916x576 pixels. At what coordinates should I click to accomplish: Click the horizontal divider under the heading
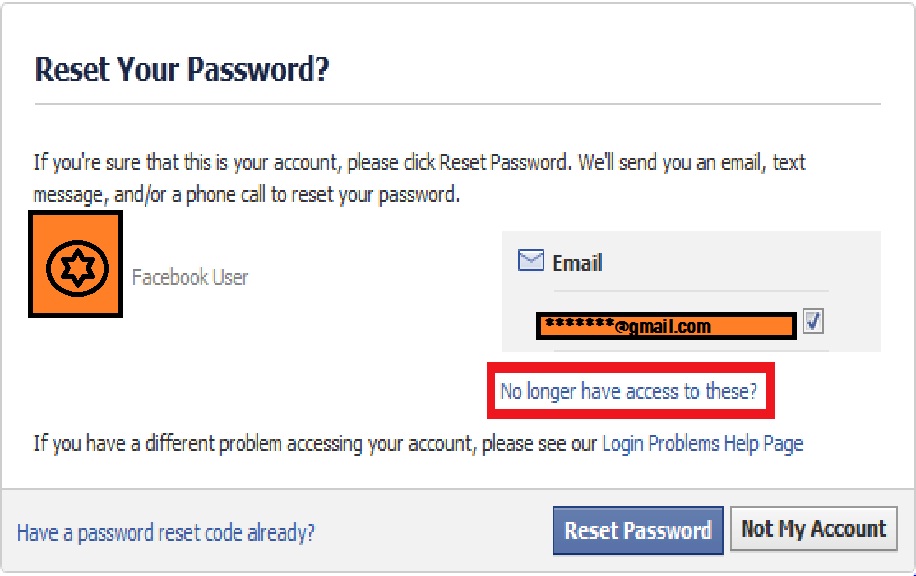[457, 104]
